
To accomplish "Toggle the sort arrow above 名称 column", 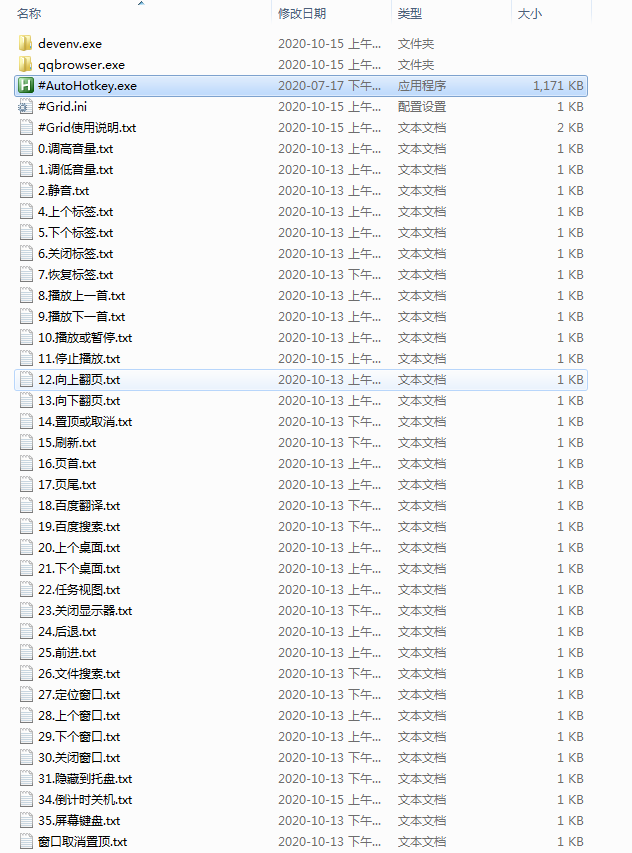I will [x=141, y=3].
